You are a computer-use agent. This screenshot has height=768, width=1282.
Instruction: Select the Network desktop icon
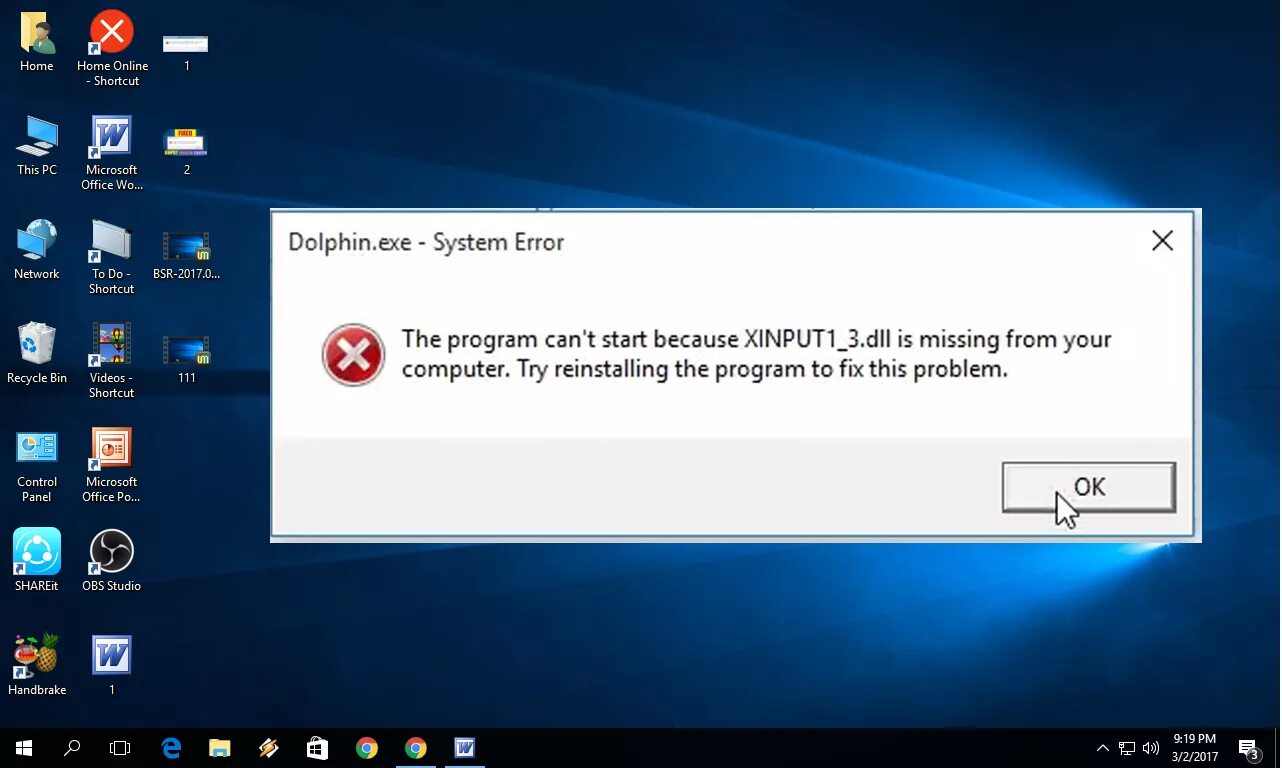37,249
